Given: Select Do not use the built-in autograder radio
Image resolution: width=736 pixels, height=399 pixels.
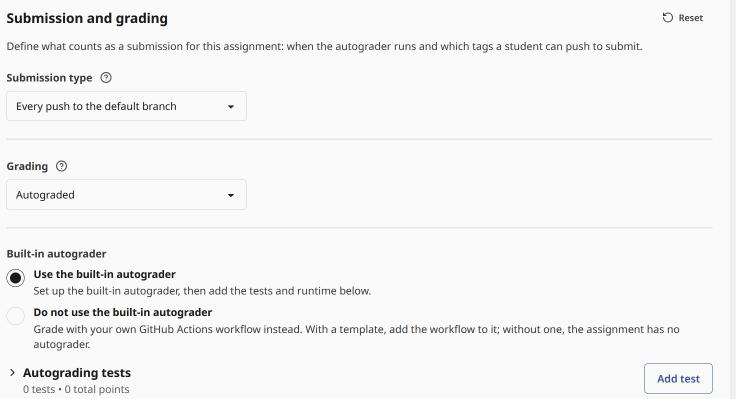Looking at the screenshot, I should [x=15, y=316].
